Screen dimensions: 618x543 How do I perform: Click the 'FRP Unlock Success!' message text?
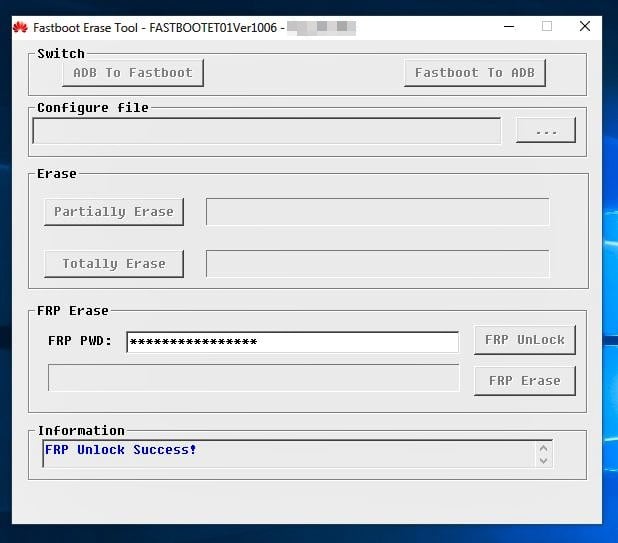tap(120, 450)
